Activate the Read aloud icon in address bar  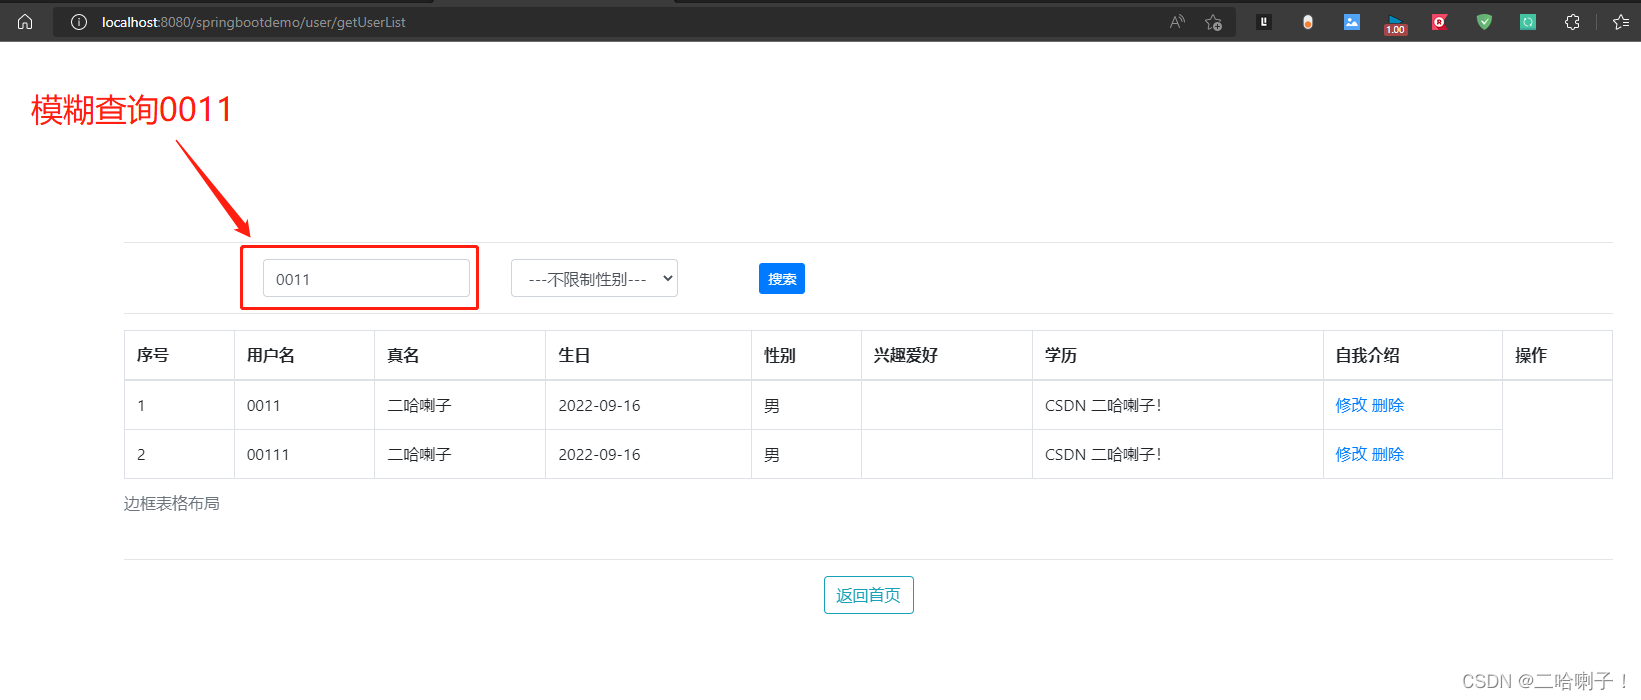[x=1178, y=22]
